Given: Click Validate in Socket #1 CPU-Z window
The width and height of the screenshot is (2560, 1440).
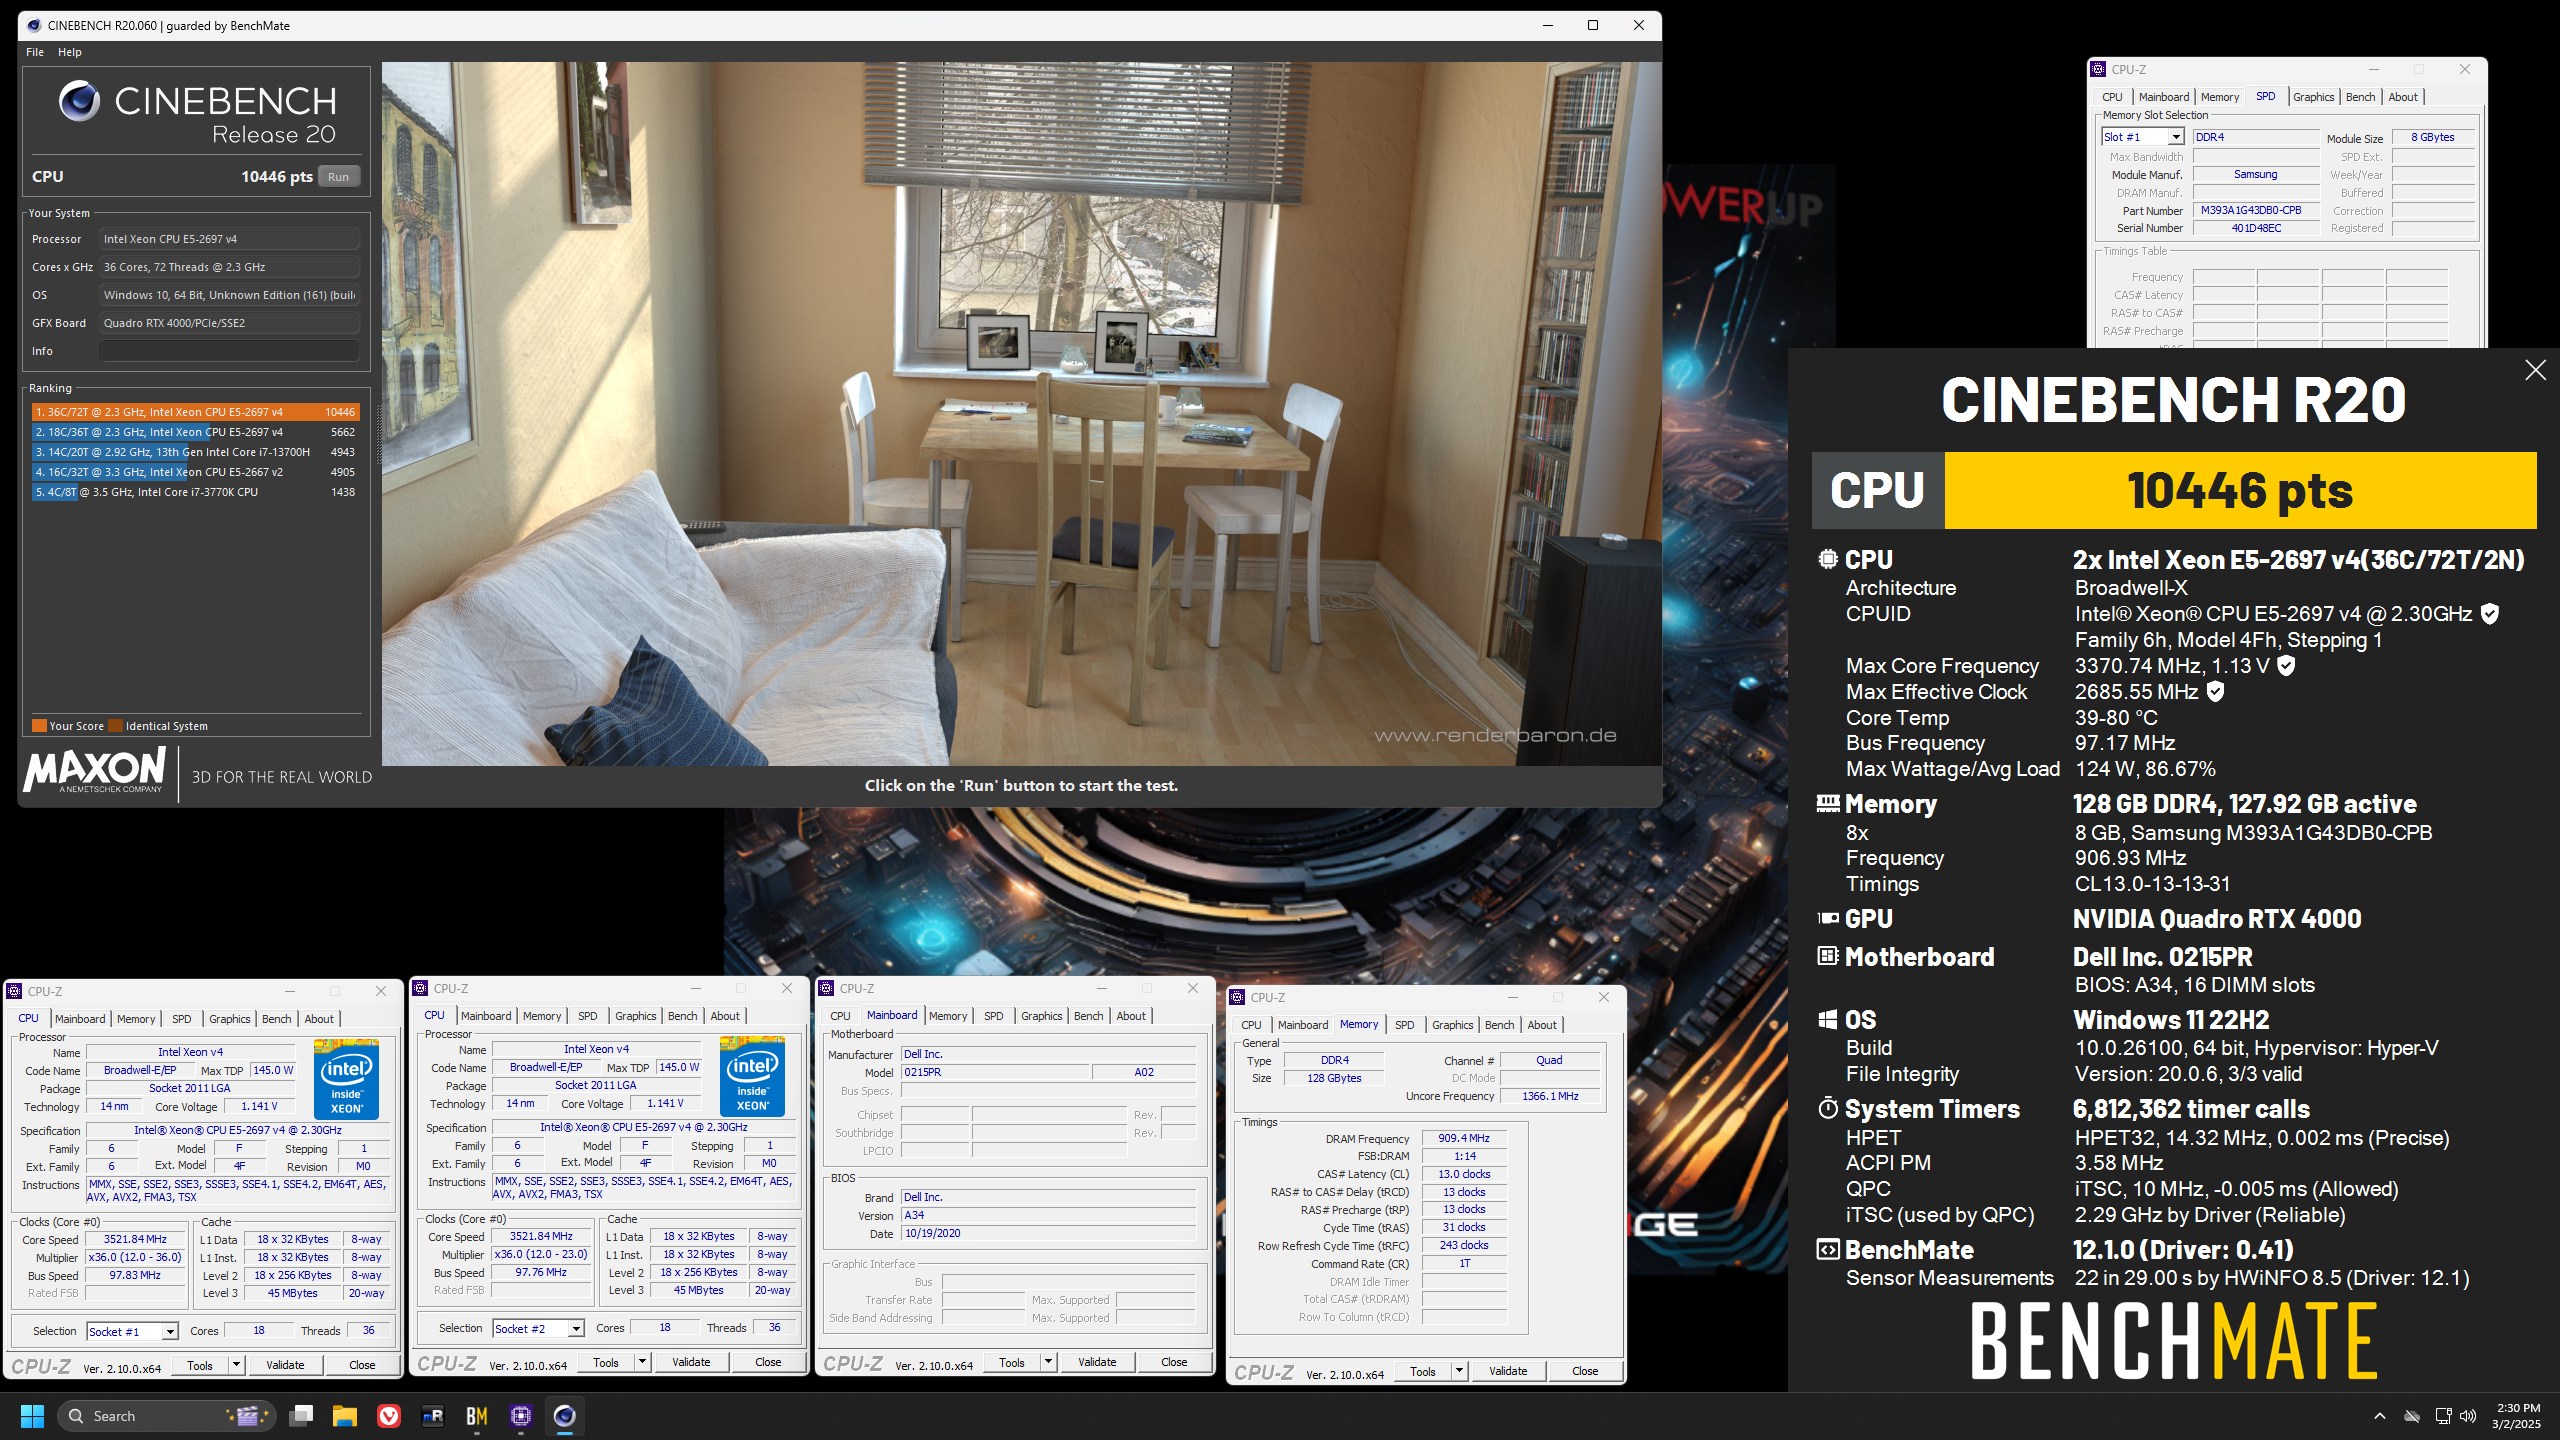Looking at the screenshot, I should click(285, 1365).
